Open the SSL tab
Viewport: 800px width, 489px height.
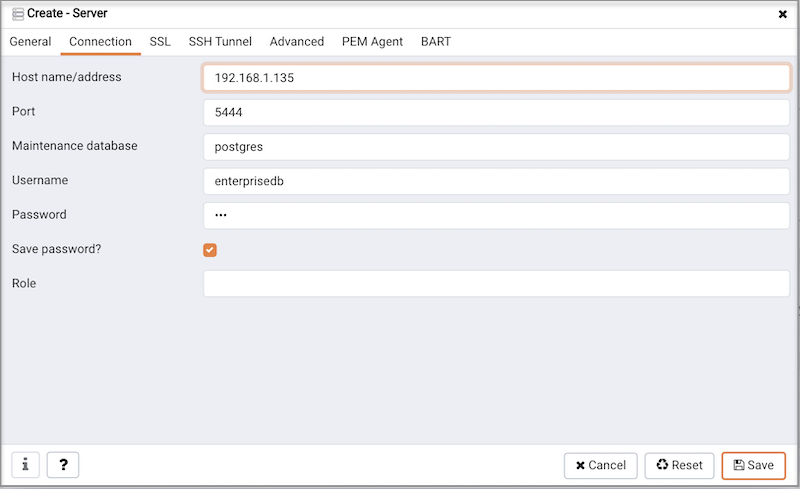(x=160, y=42)
